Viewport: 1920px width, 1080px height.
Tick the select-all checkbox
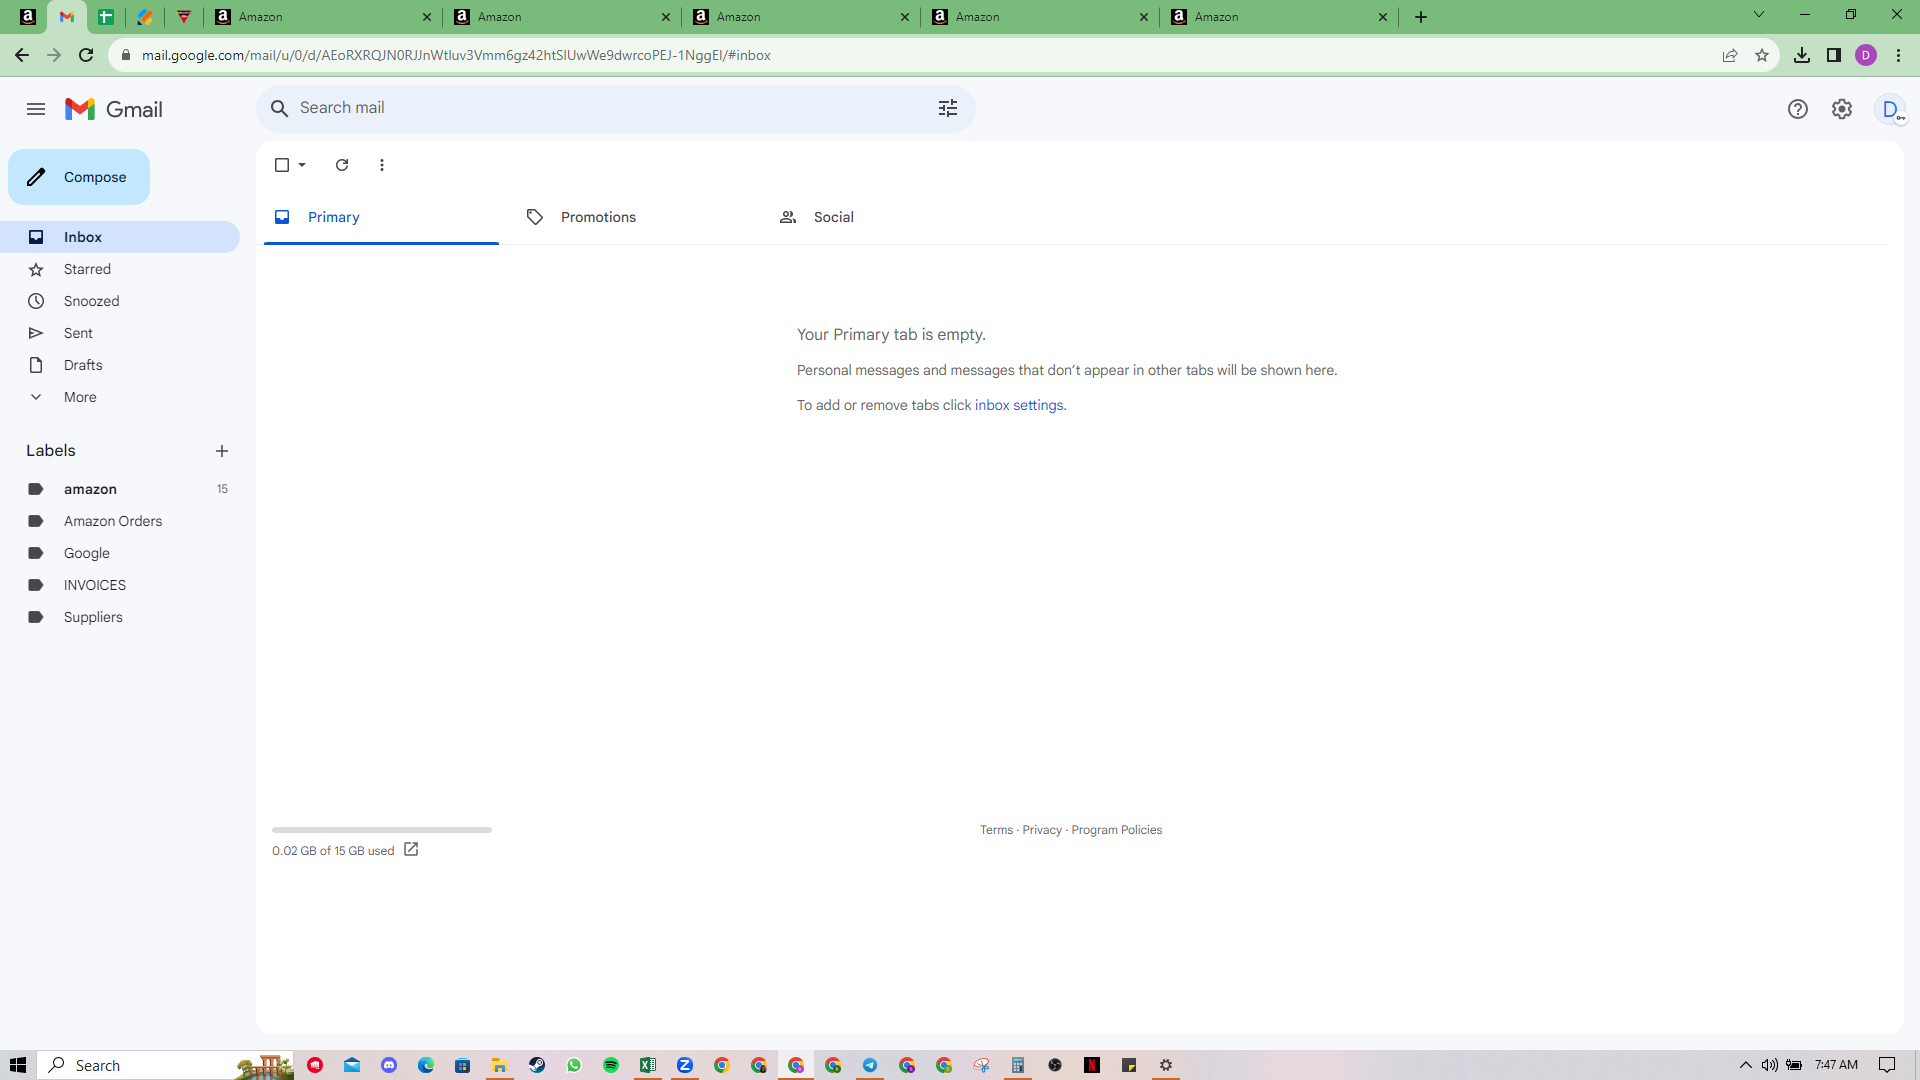[x=282, y=165]
